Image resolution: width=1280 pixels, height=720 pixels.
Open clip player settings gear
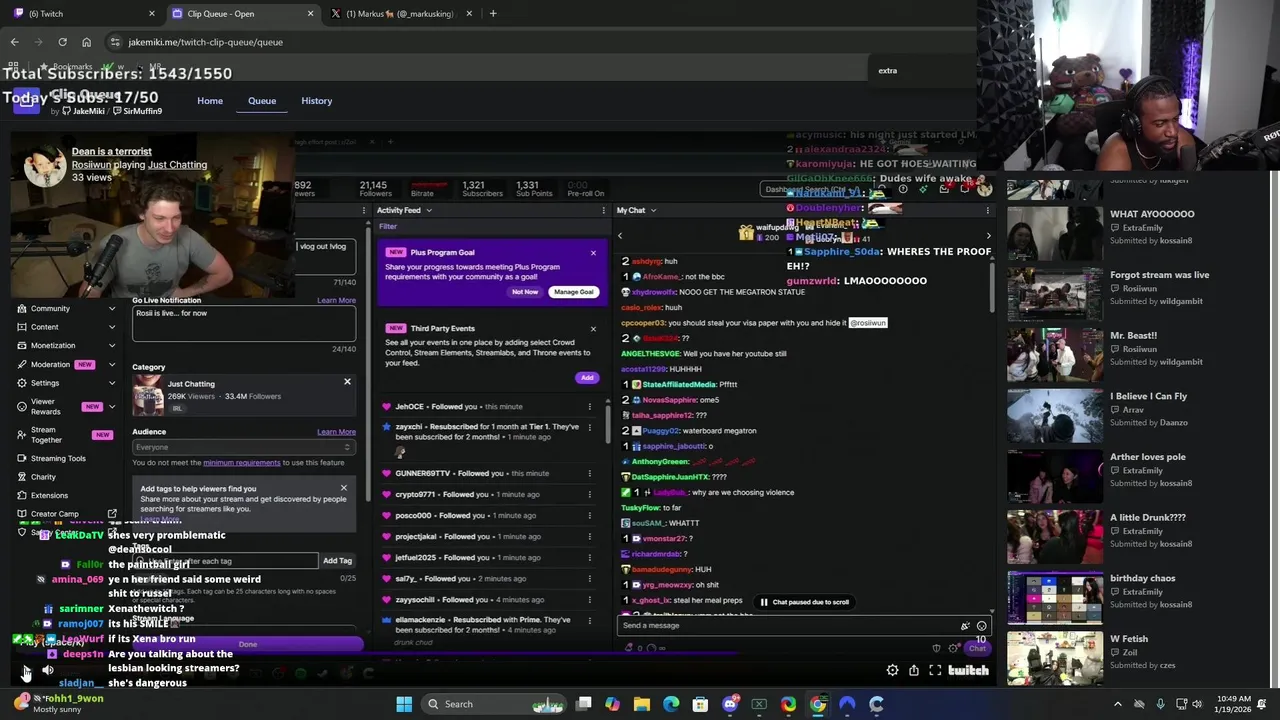892,671
